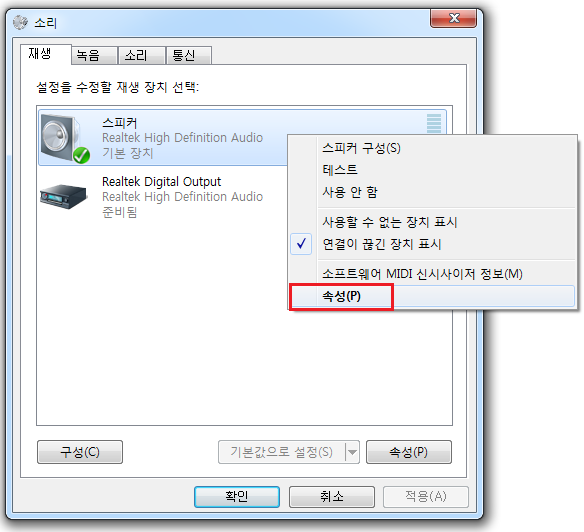The height and width of the screenshot is (532, 584).
Task: Expand the 기본값으로 설정(S) dropdown arrow
Action: pyautogui.click(x=352, y=452)
